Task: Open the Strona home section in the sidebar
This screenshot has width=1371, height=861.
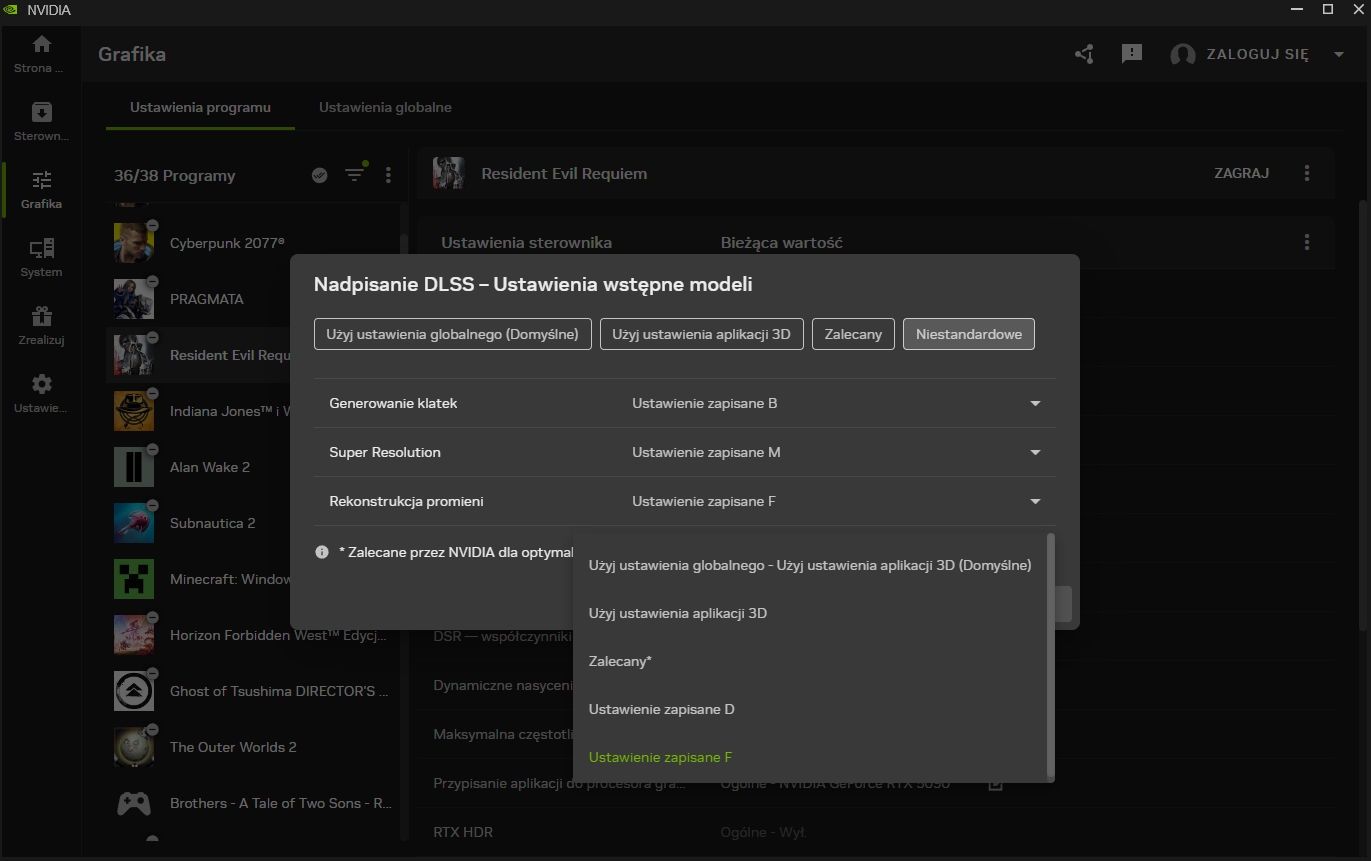Action: click(x=41, y=54)
